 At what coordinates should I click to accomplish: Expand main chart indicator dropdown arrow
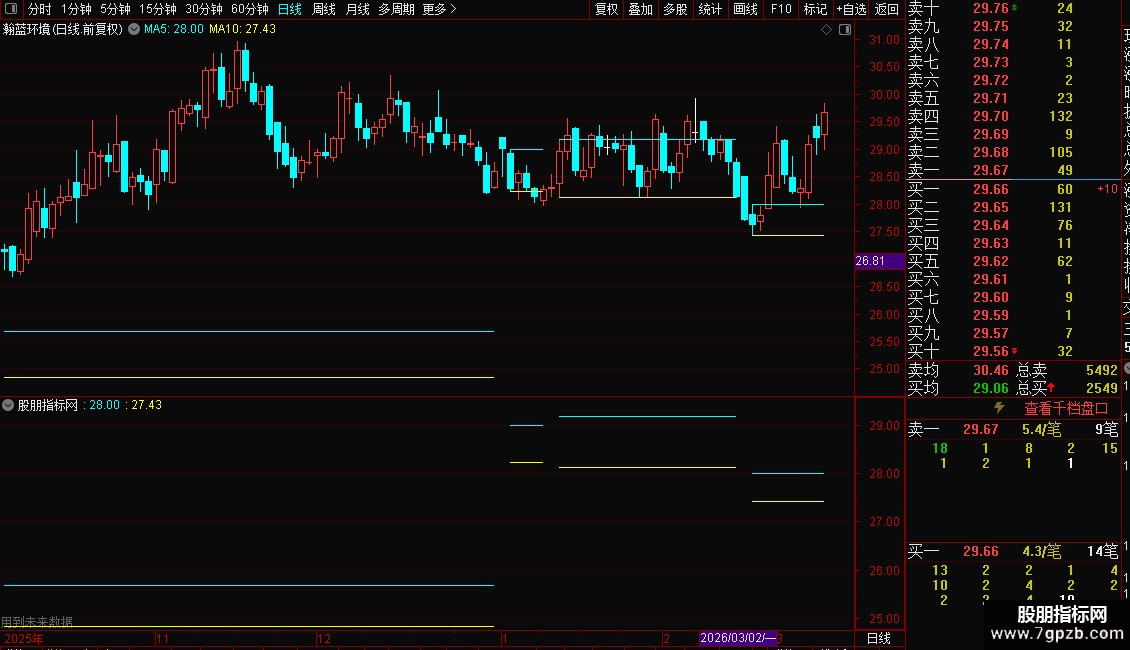[134, 30]
